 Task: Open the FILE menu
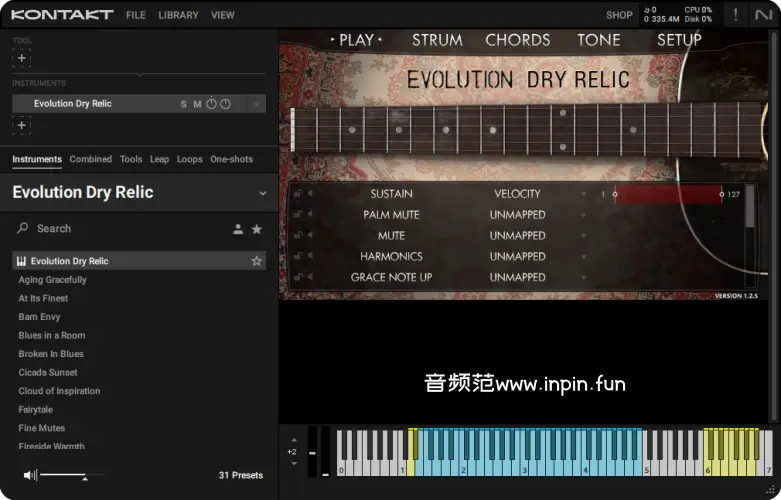pos(135,15)
